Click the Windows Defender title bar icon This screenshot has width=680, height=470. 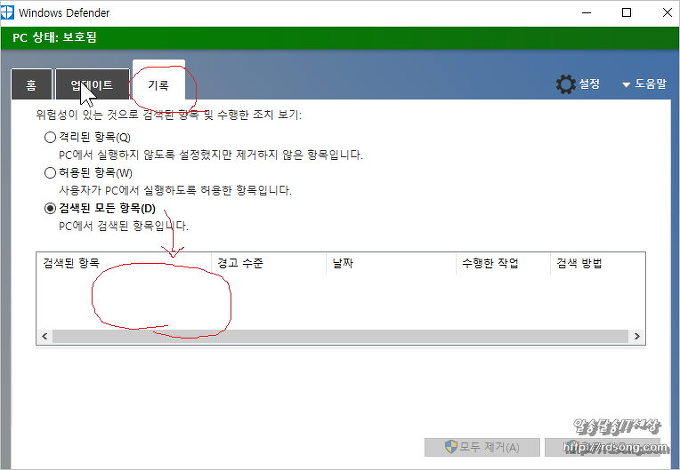point(11,13)
